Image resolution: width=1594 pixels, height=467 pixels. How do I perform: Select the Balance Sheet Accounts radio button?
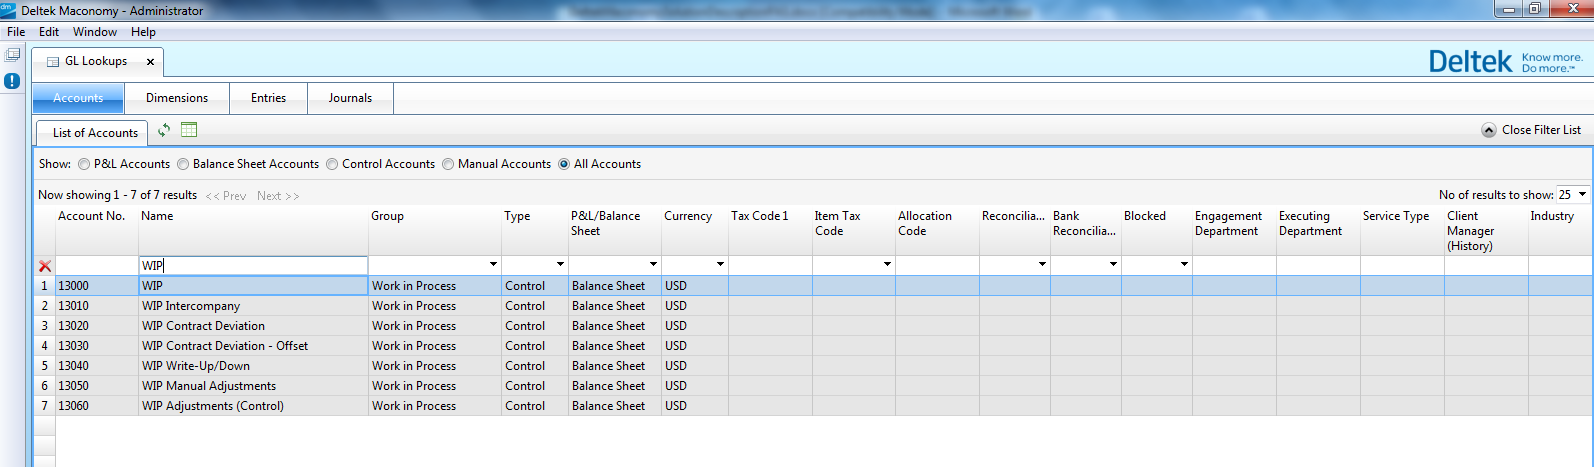[183, 164]
